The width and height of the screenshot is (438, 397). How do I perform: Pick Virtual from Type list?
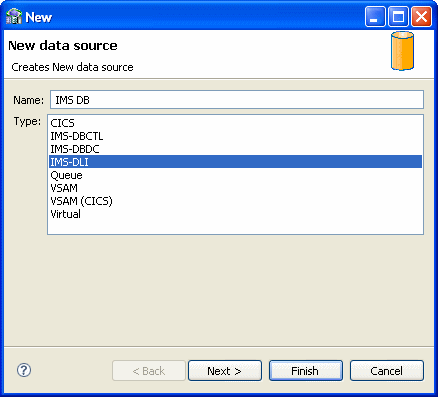[235, 214]
